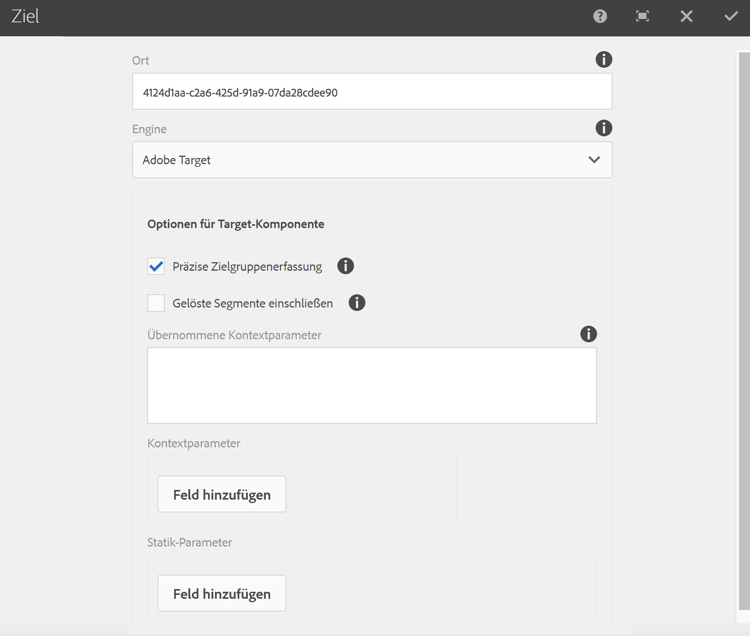
Task: Toggle fullscreen mode for the dialog
Action: tap(643, 16)
